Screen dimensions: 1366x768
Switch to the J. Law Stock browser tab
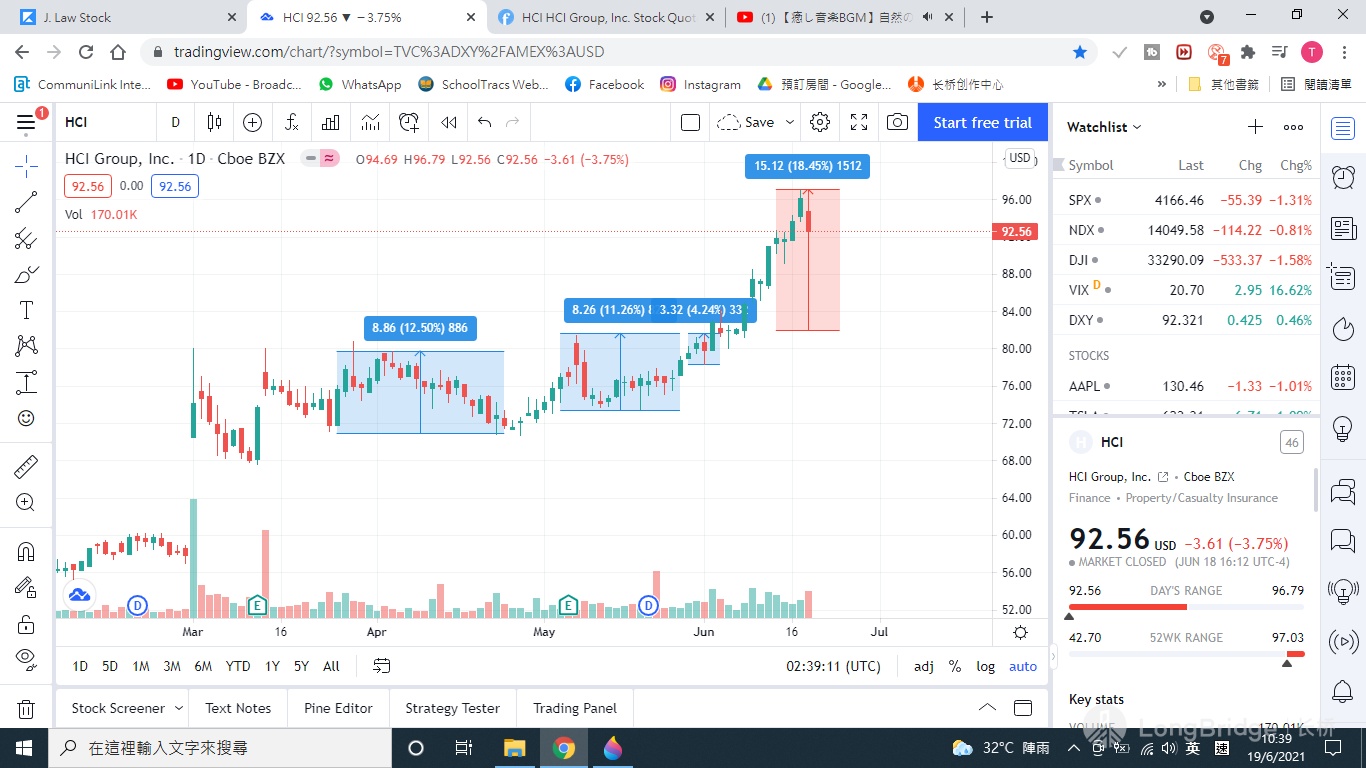125,17
